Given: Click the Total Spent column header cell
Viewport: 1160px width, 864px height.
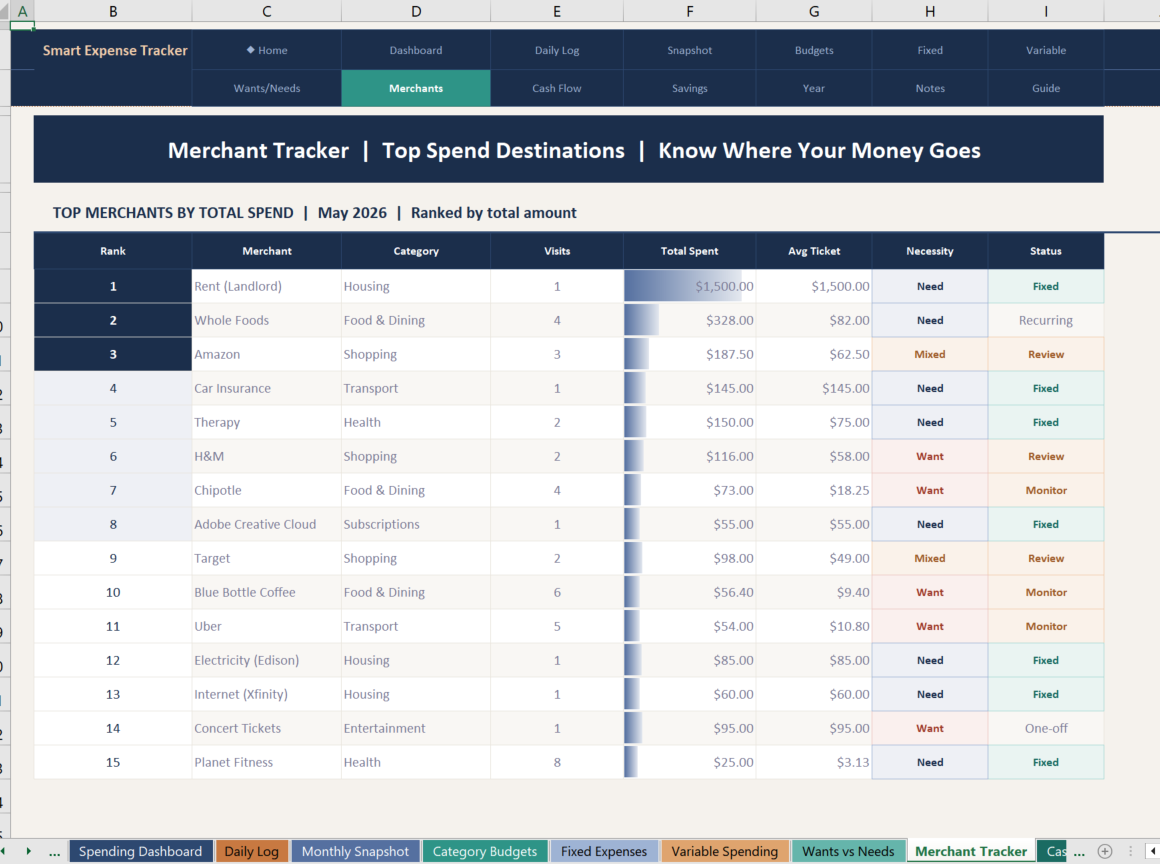Looking at the screenshot, I should click(689, 251).
